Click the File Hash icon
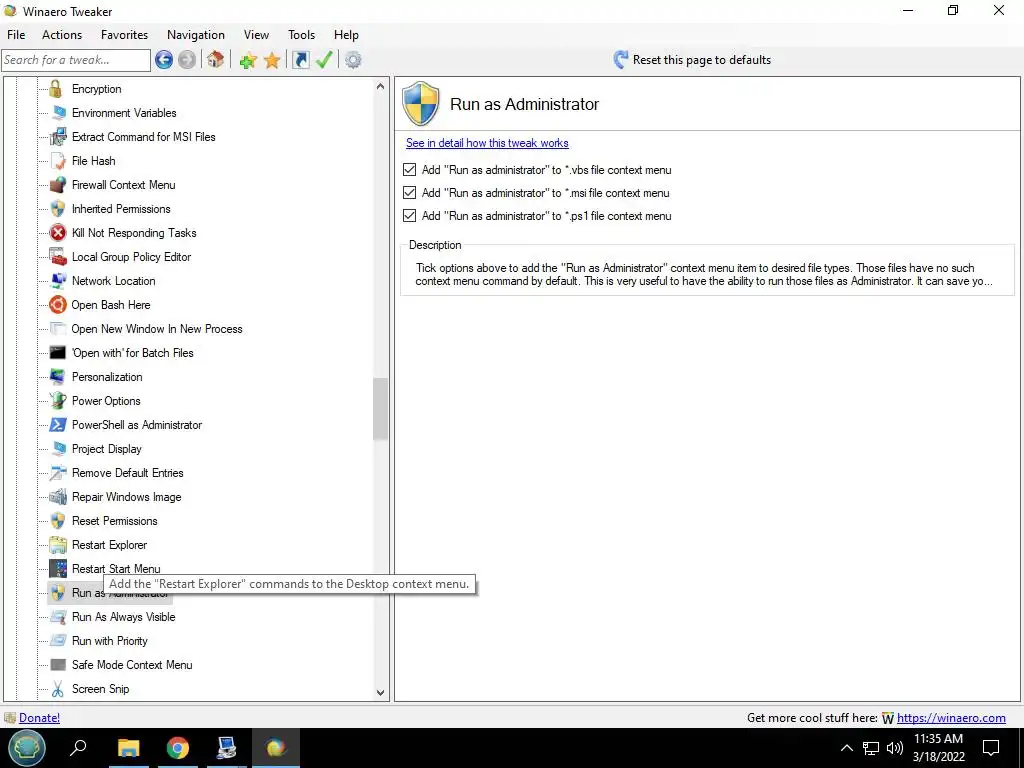Image resolution: width=1024 pixels, height=768 pixels. click(58, 161)
